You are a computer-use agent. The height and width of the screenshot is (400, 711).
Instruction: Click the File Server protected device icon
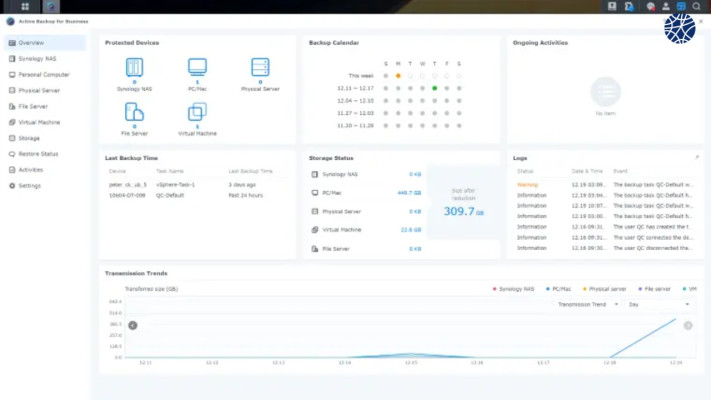click(x=134, y=112)
